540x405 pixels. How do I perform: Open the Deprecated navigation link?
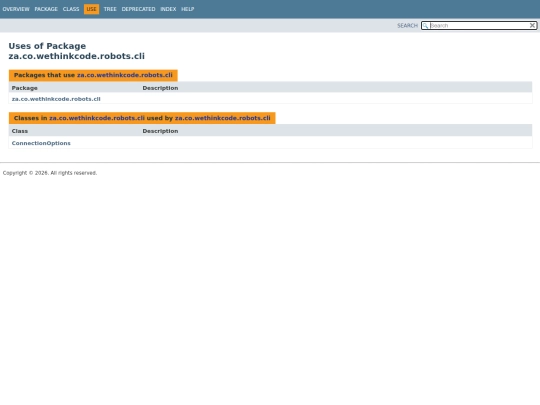coord(138,9)
